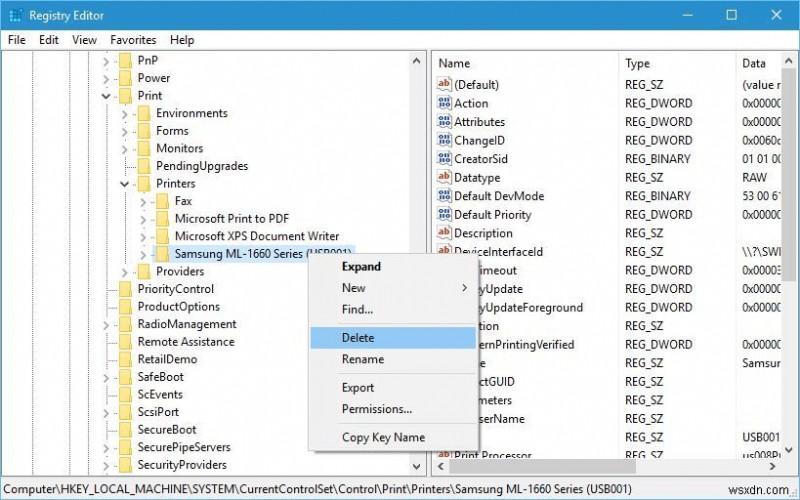Screen dimensions: 800x500
Task: Expand the Fax printer key
Action: (x=143, y=202)
